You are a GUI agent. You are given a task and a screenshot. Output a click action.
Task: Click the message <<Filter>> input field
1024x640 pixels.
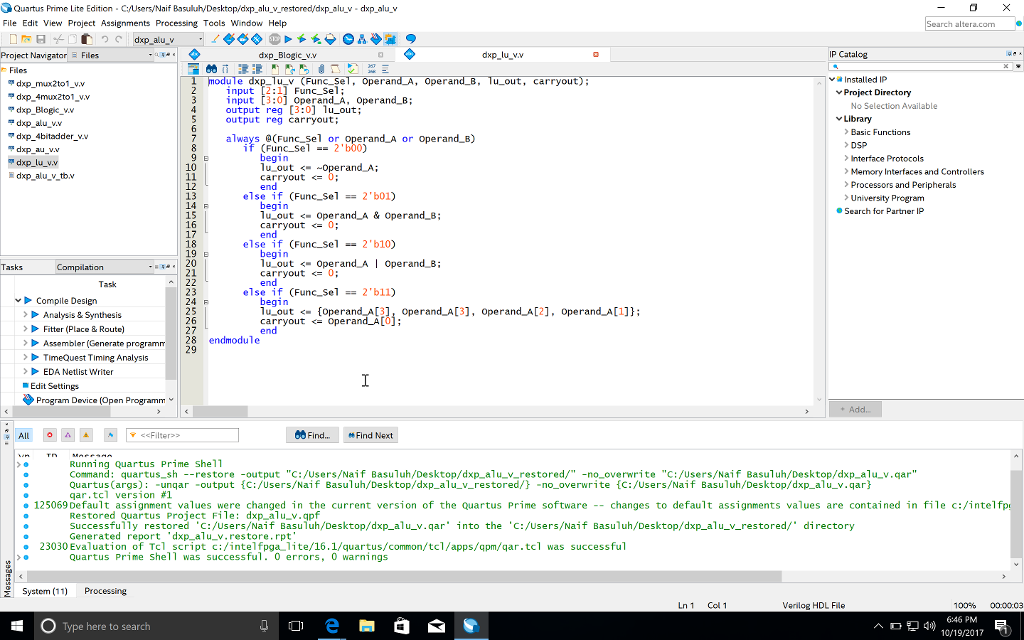(x=182, y=435)
